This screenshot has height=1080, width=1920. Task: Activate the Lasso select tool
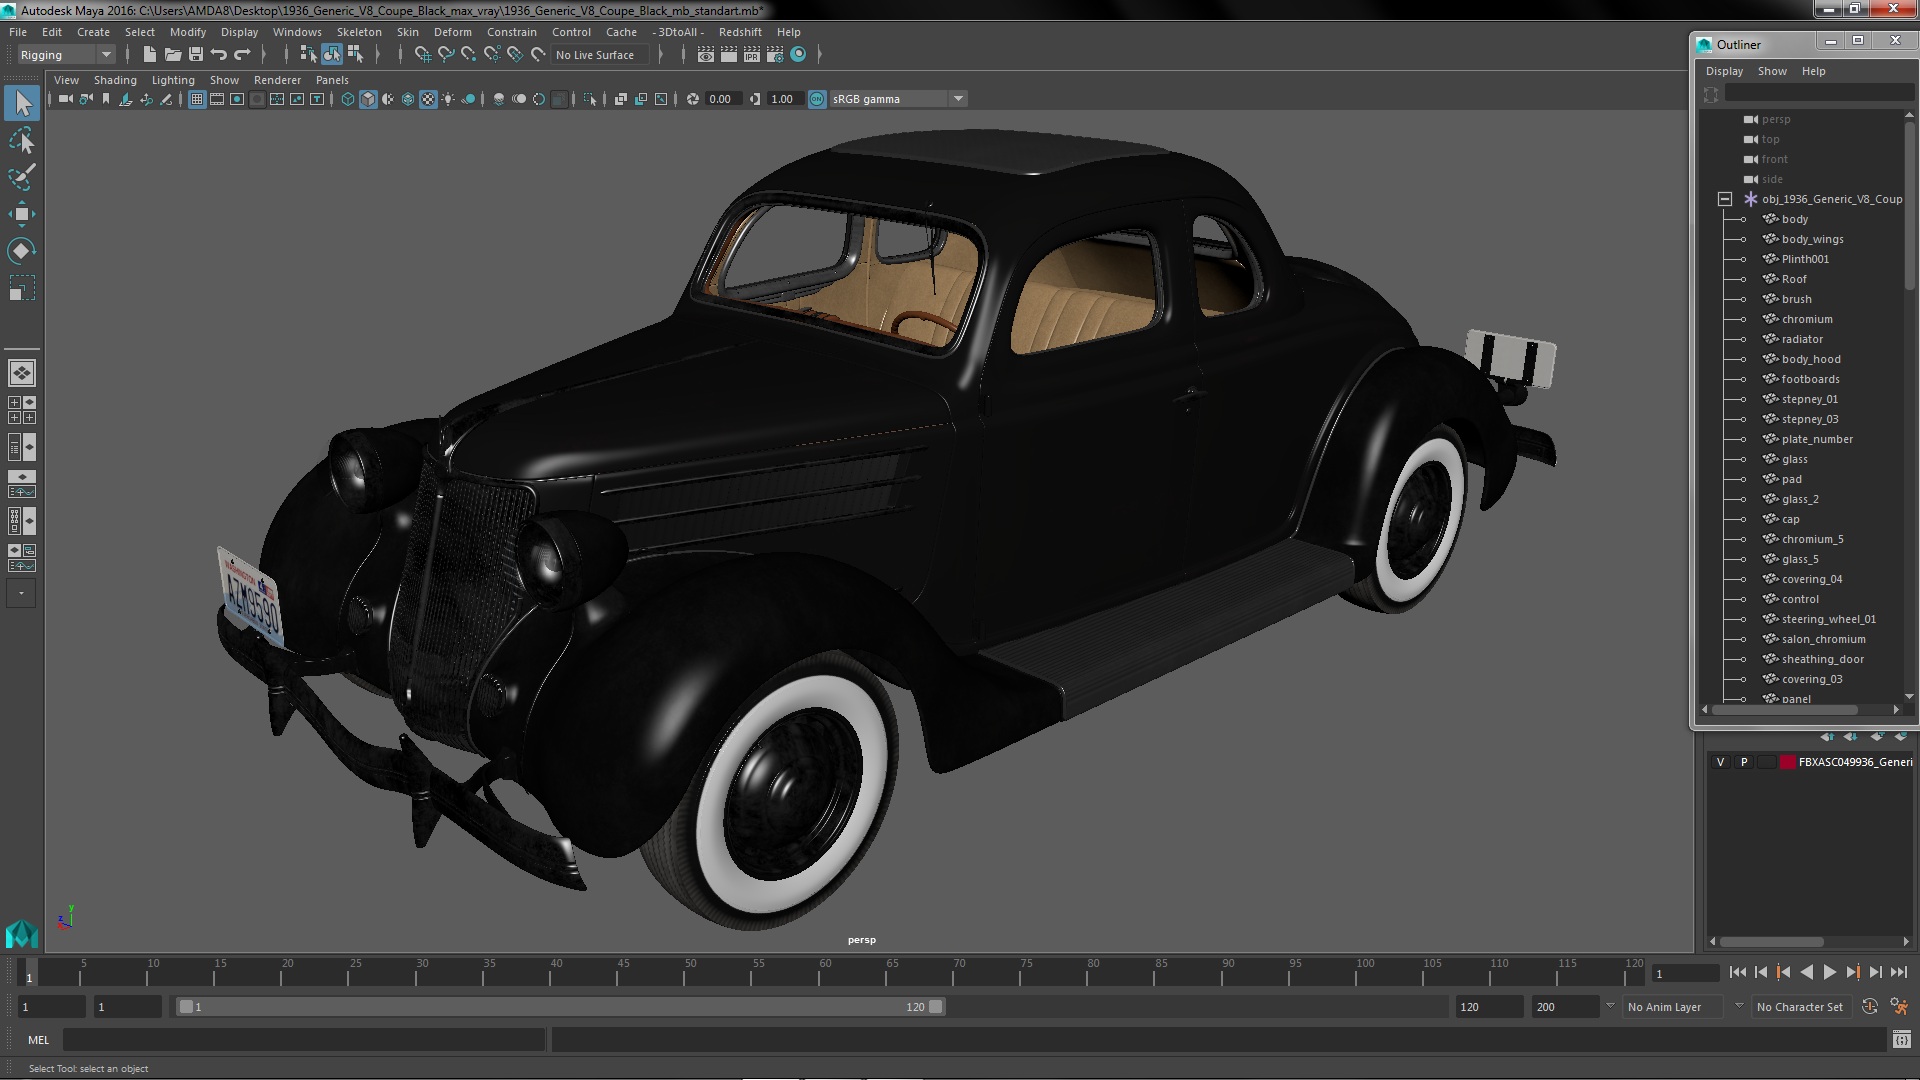22,141
